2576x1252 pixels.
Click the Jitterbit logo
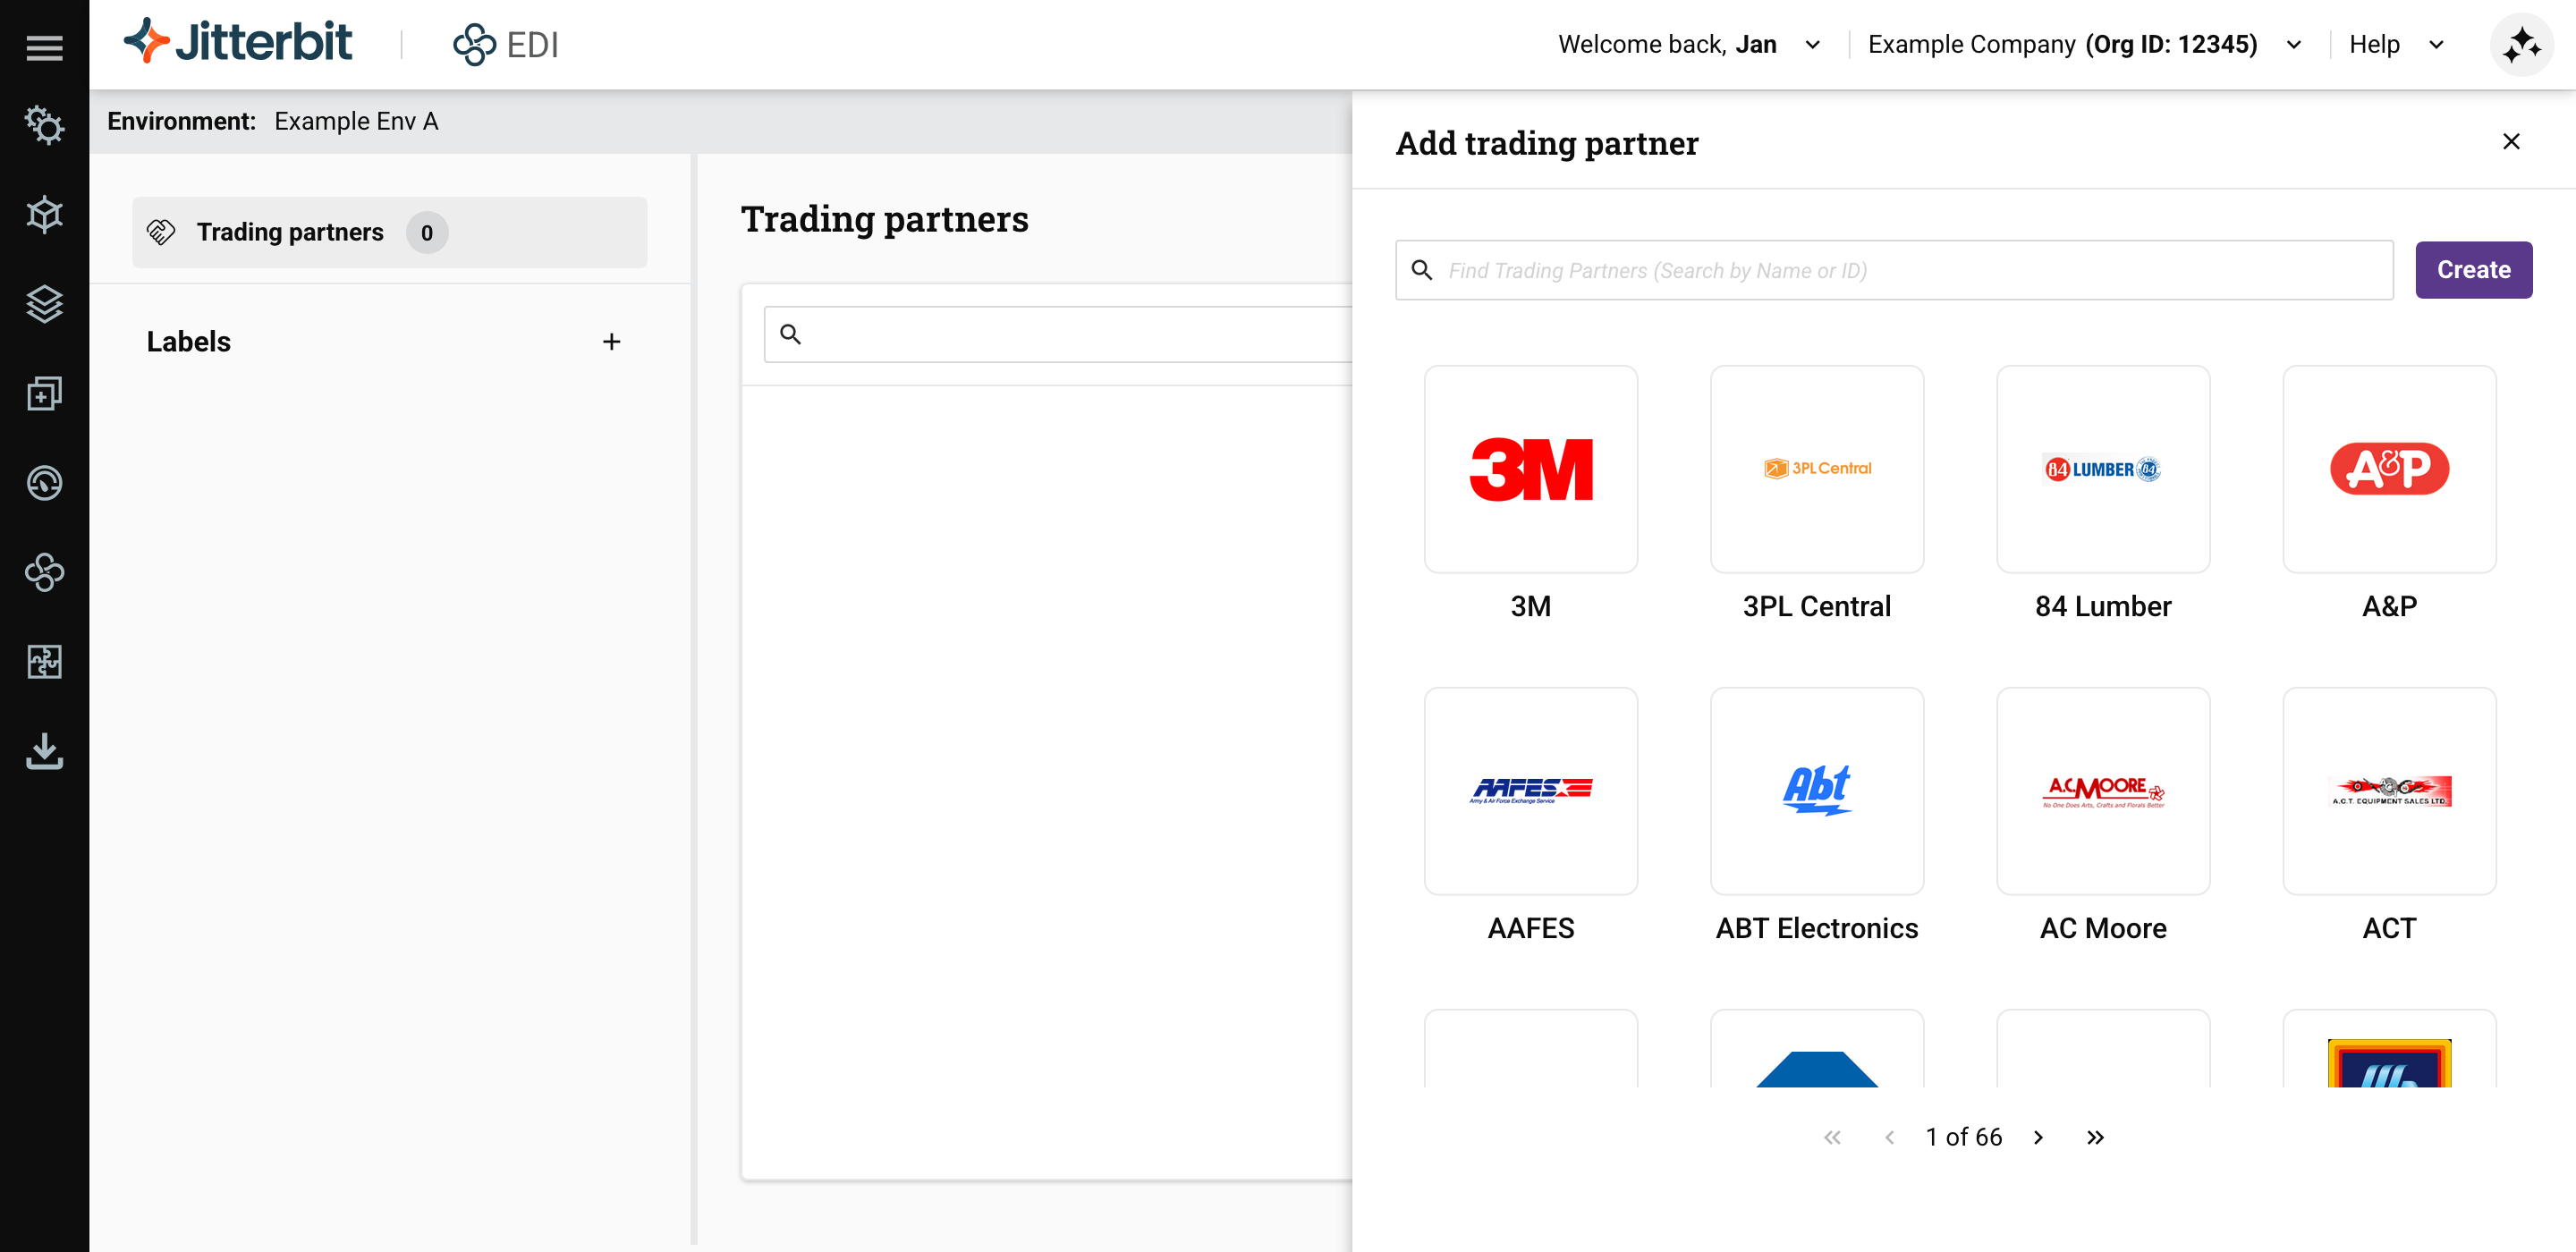[x=239, y=42]
